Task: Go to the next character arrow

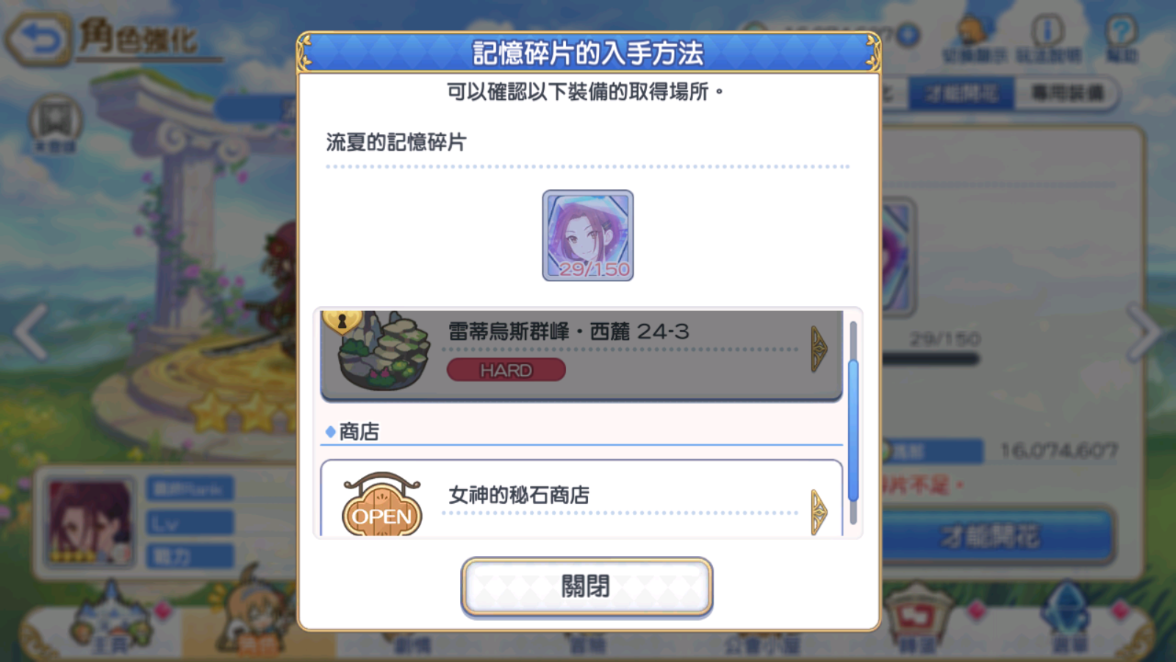Action: (1144, 331)
